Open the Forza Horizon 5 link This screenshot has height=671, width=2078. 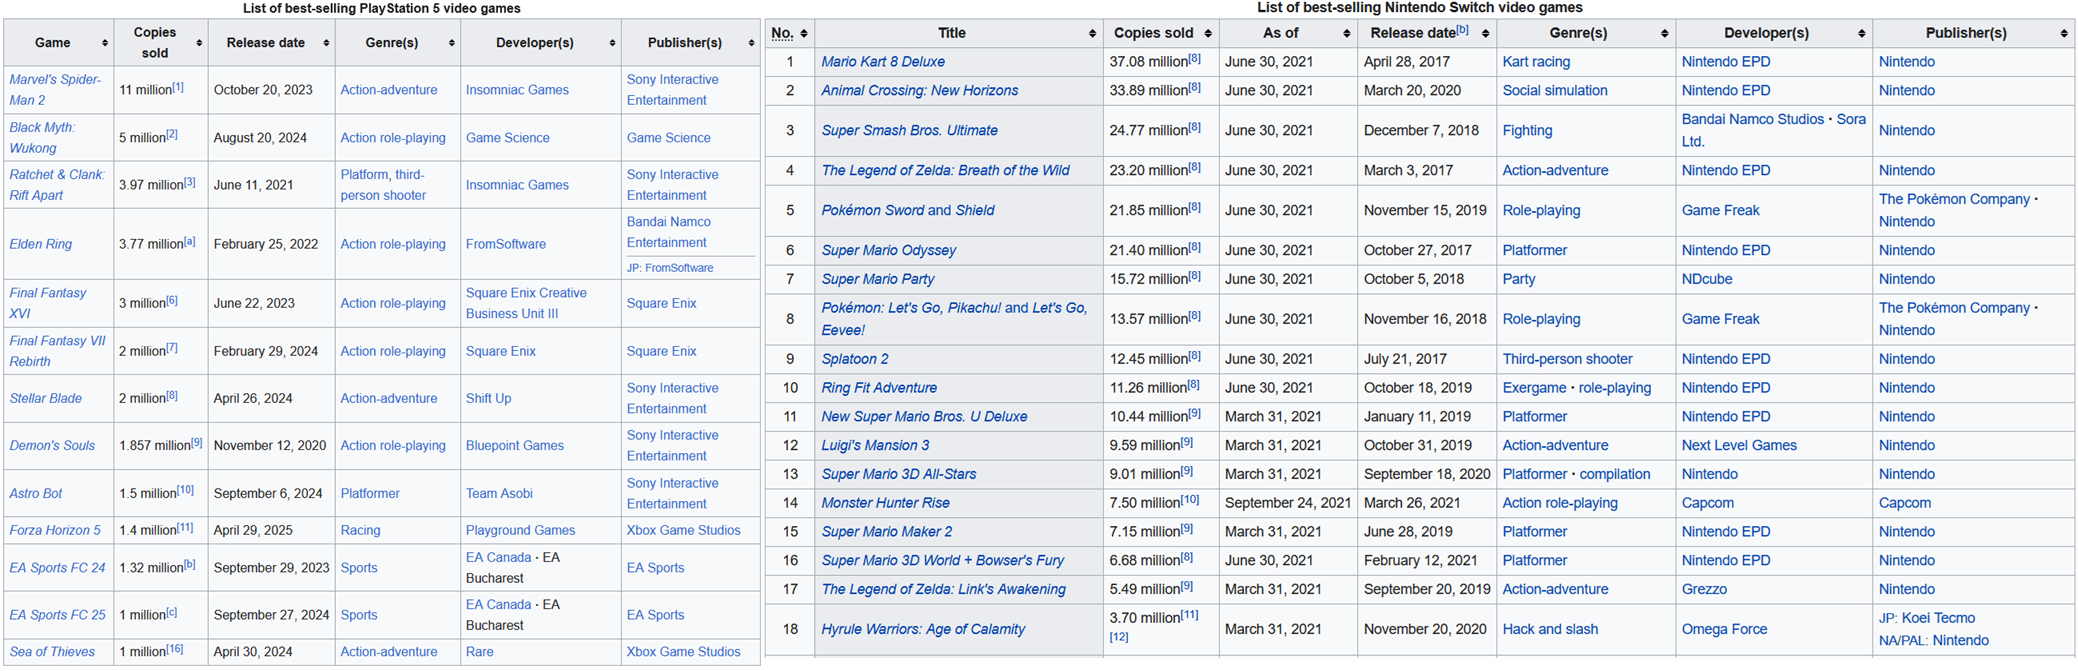(x=55, y=530)
